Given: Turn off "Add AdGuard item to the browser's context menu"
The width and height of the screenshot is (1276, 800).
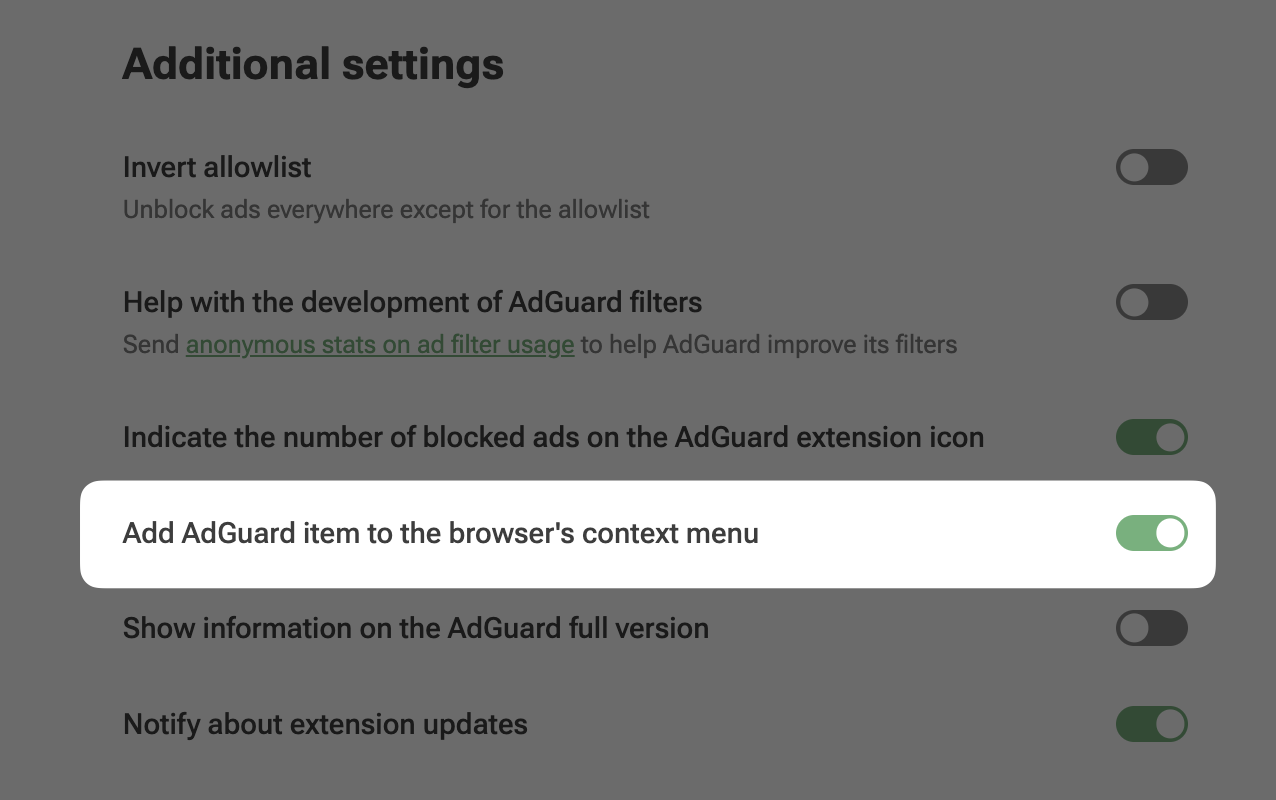Looking at the screenshot, I should [1151, 533].
